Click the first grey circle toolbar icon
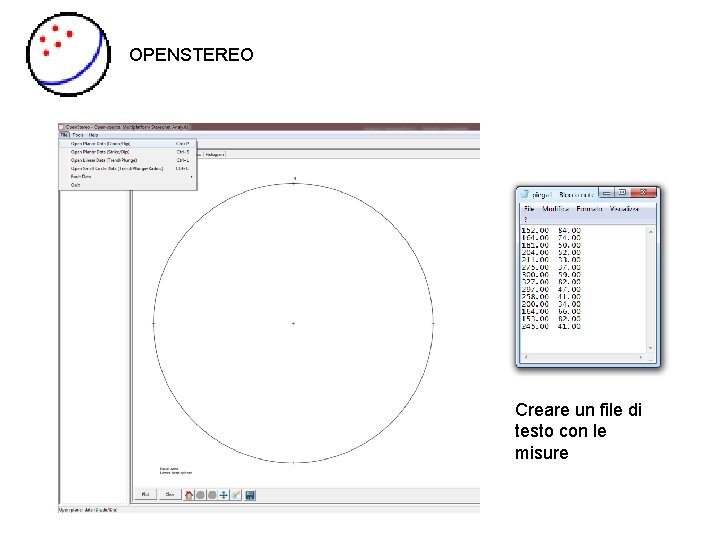The image size is (720, 540). 200,495
